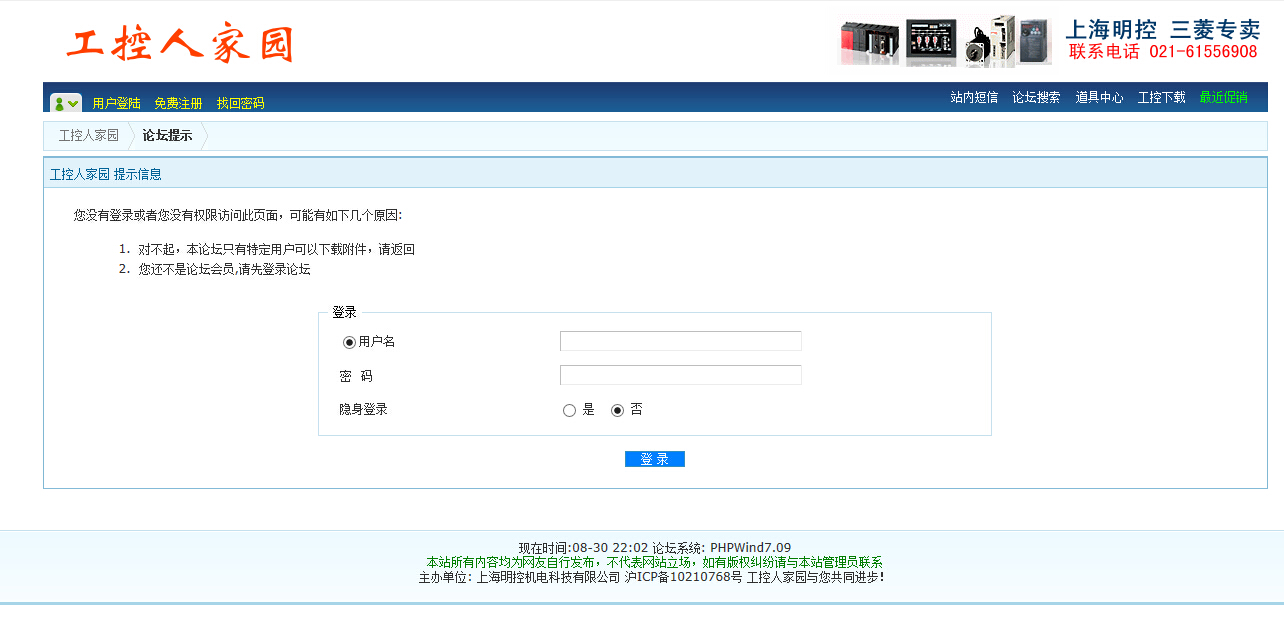Open 论坛搜索 in the navigation bar
The height and width of the screenshot is (633, 1284).
click(1036, 98)
